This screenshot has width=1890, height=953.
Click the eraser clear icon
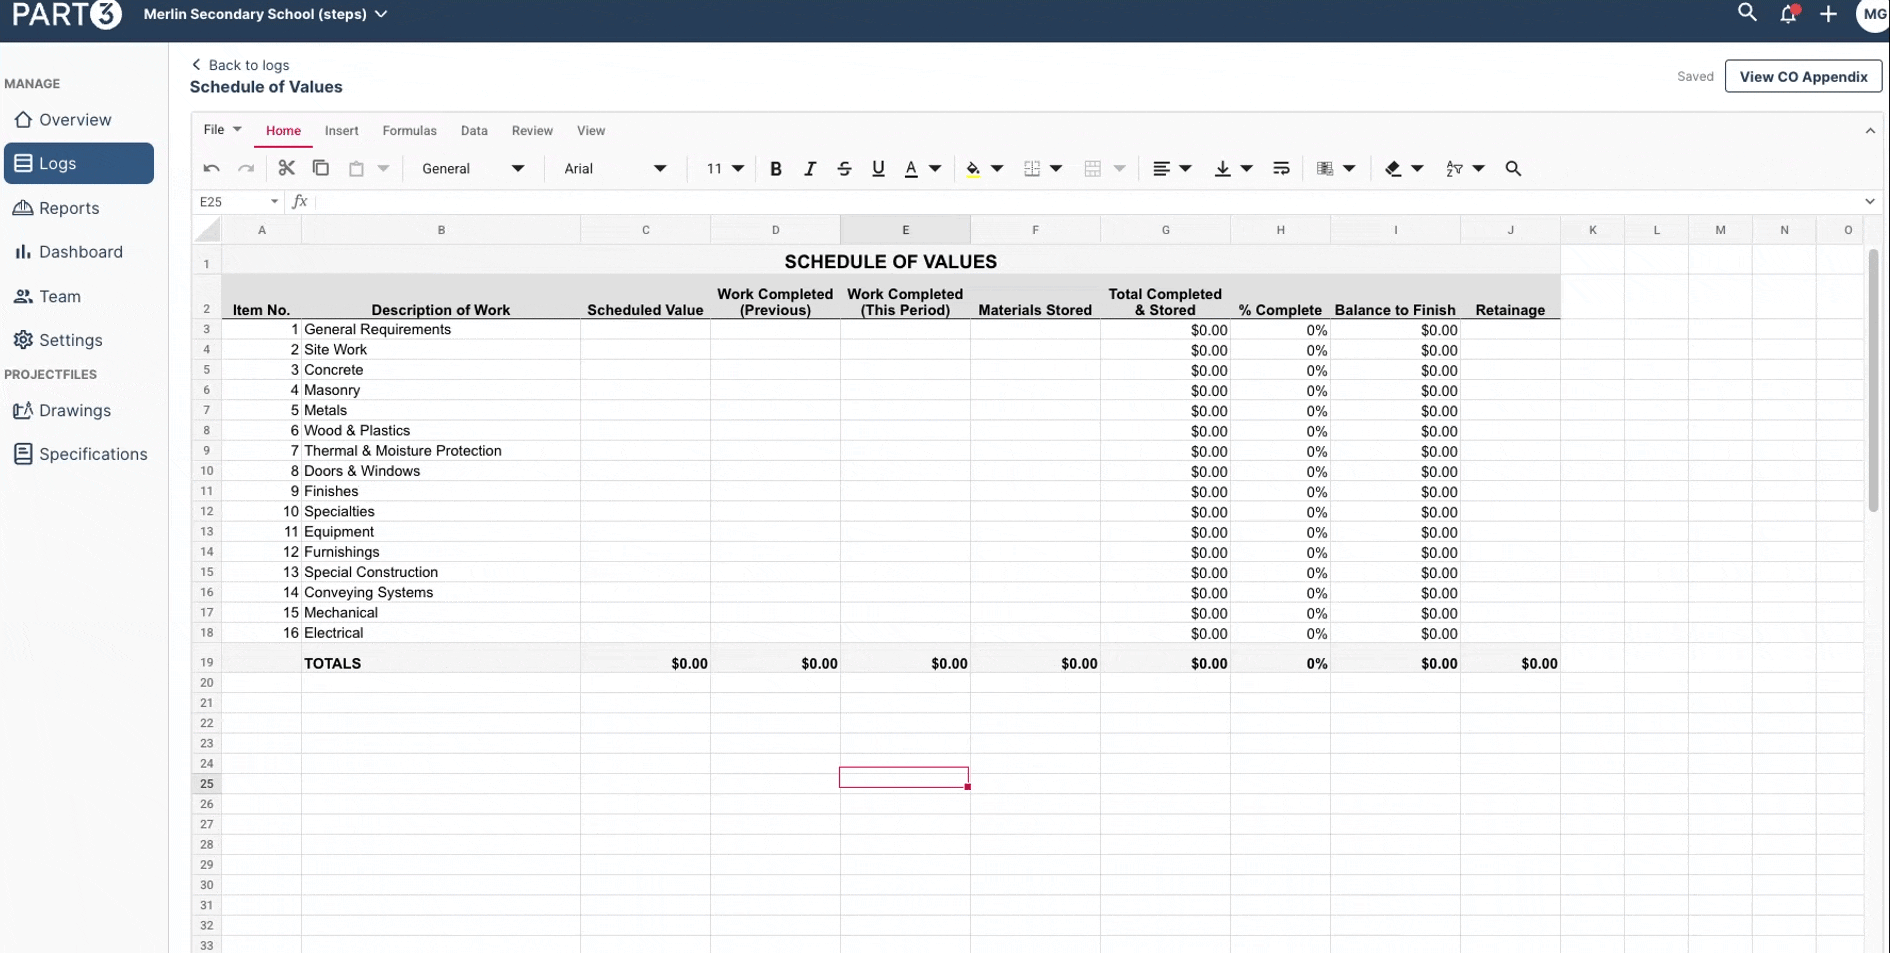(1393, 169)
